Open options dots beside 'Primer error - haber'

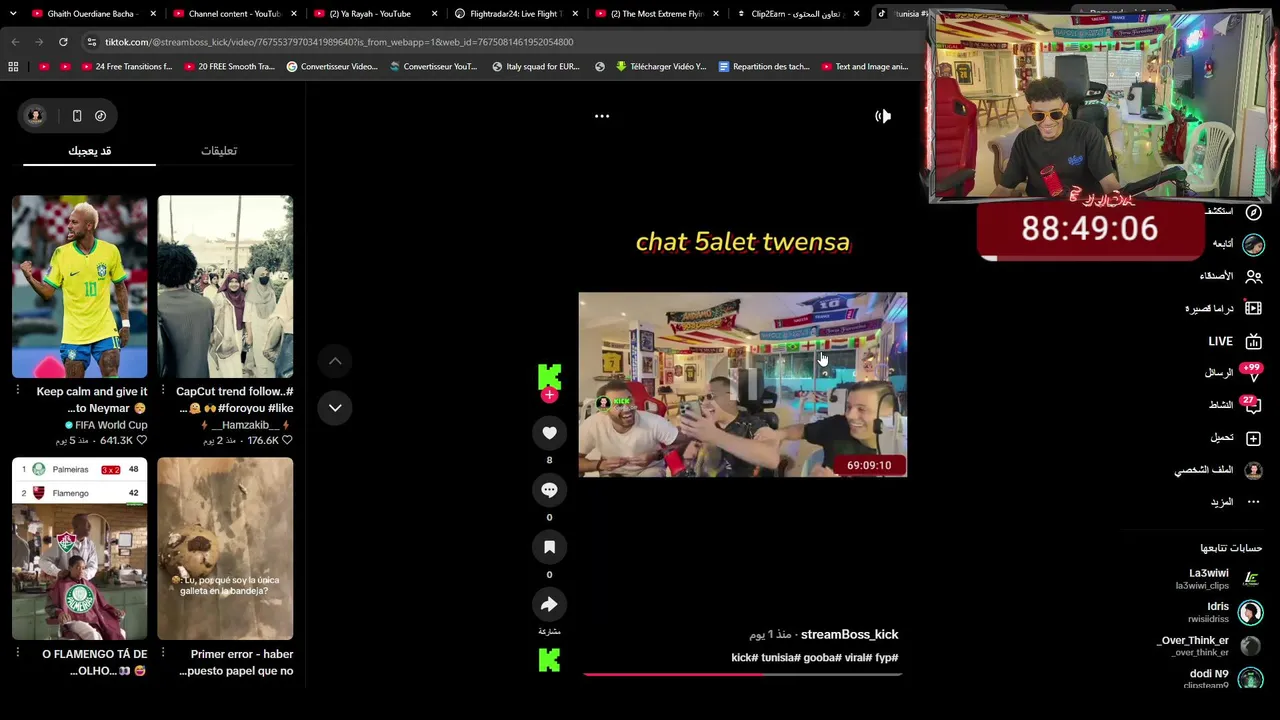point(163,653)
